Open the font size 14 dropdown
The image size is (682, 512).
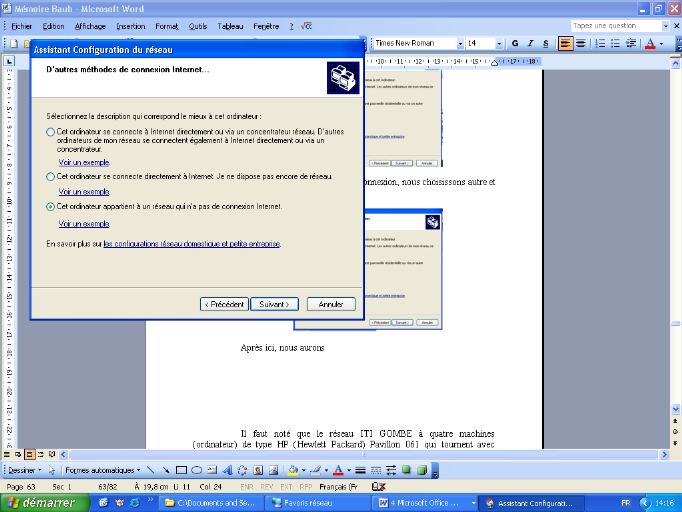[x=499, y=44]
